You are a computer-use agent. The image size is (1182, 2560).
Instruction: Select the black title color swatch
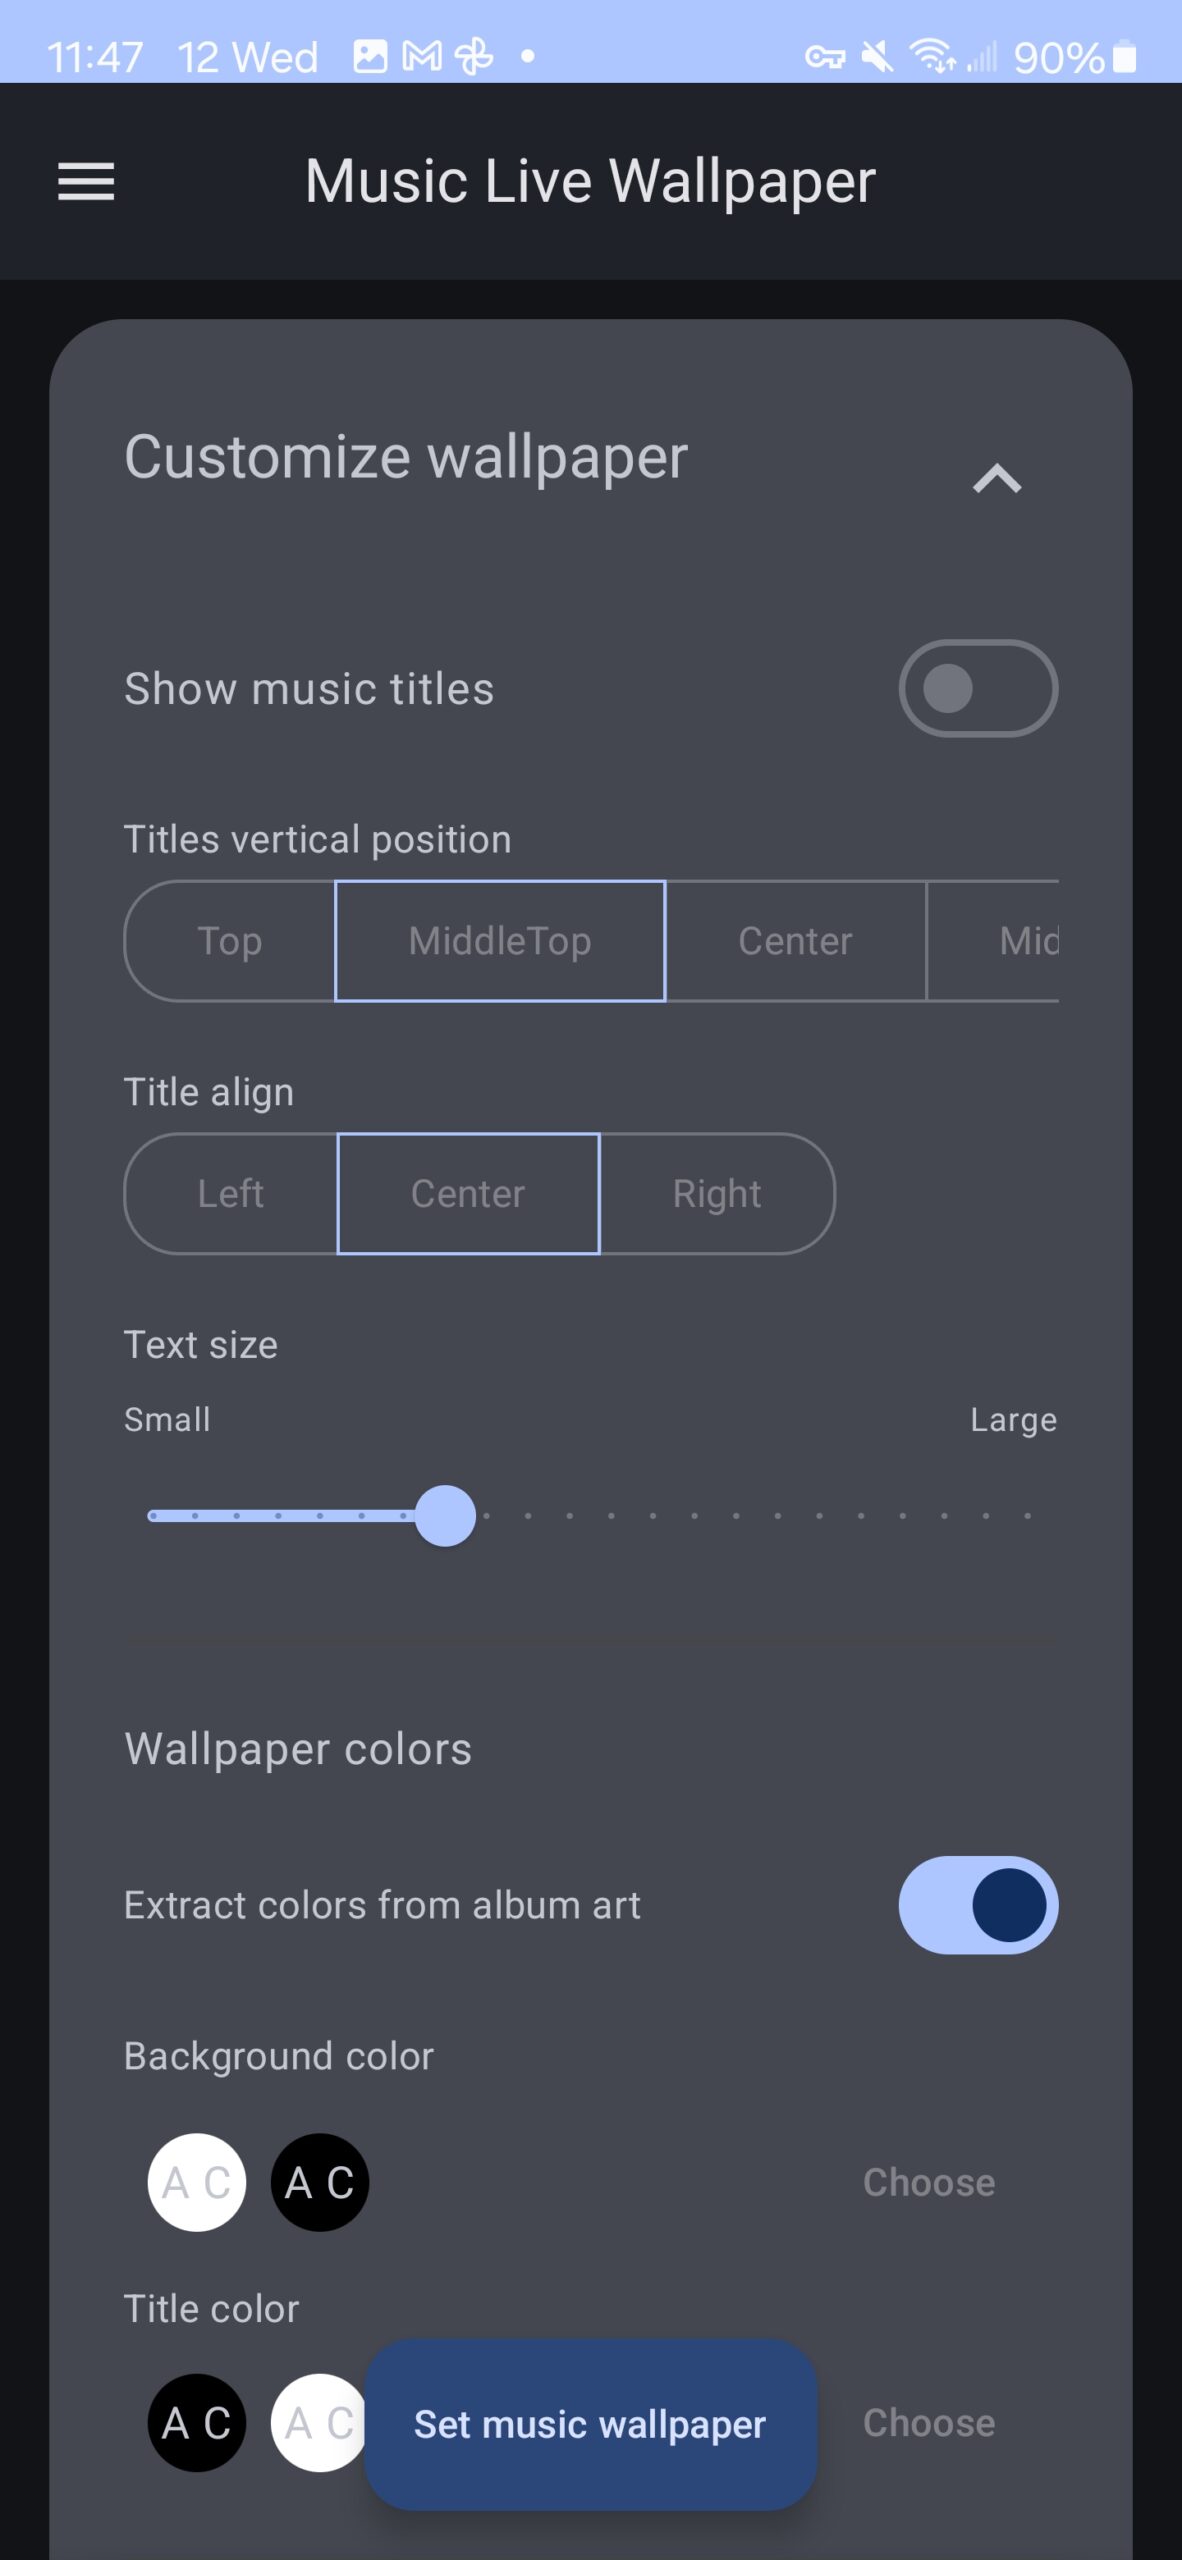(197, 2423)
